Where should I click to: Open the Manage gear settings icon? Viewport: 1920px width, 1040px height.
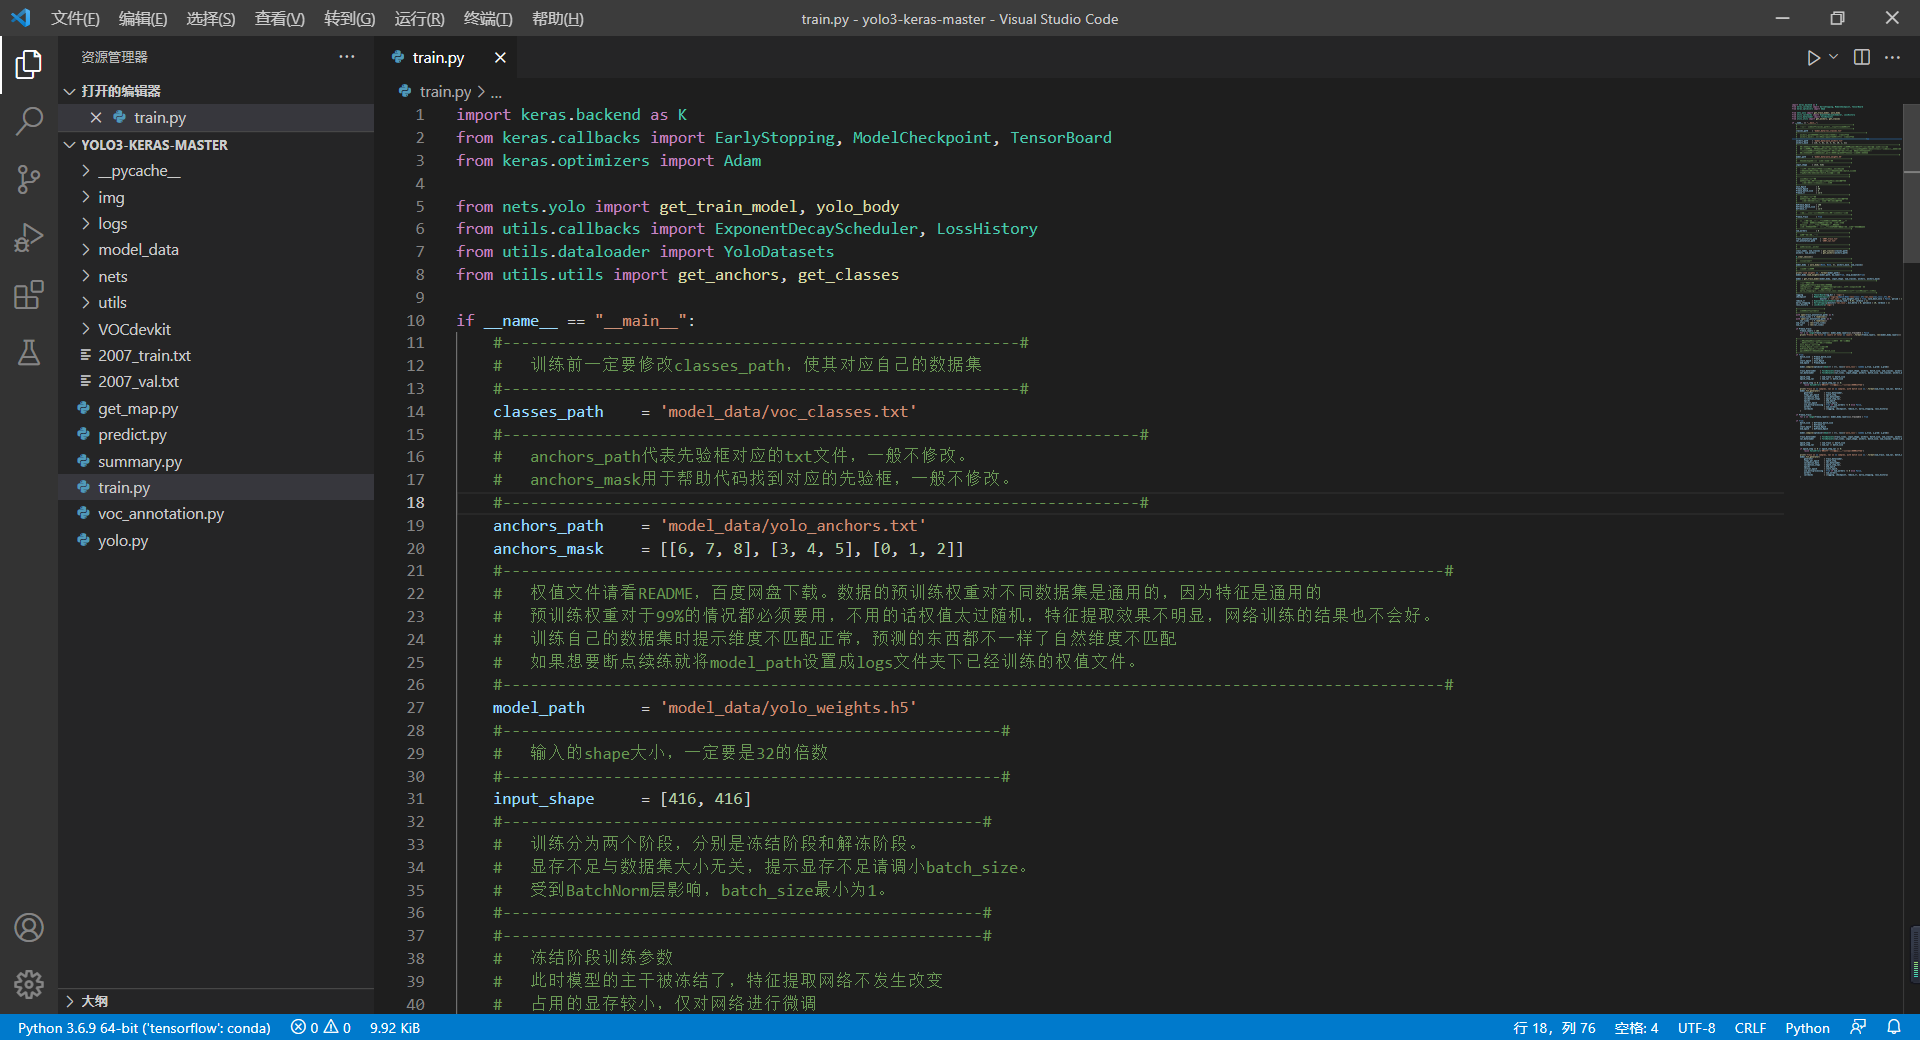point(29,985)
